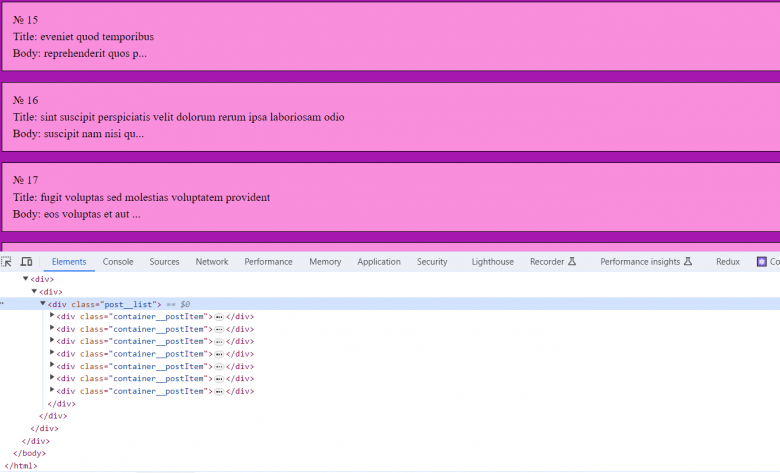The image size is (780, 473).
Task: Open the purple extension panel icon
Action: point(762,262)
